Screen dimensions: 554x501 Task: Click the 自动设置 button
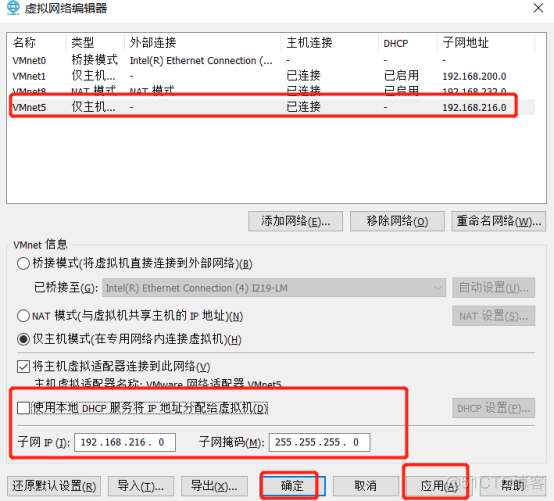[x=494, y=288]
